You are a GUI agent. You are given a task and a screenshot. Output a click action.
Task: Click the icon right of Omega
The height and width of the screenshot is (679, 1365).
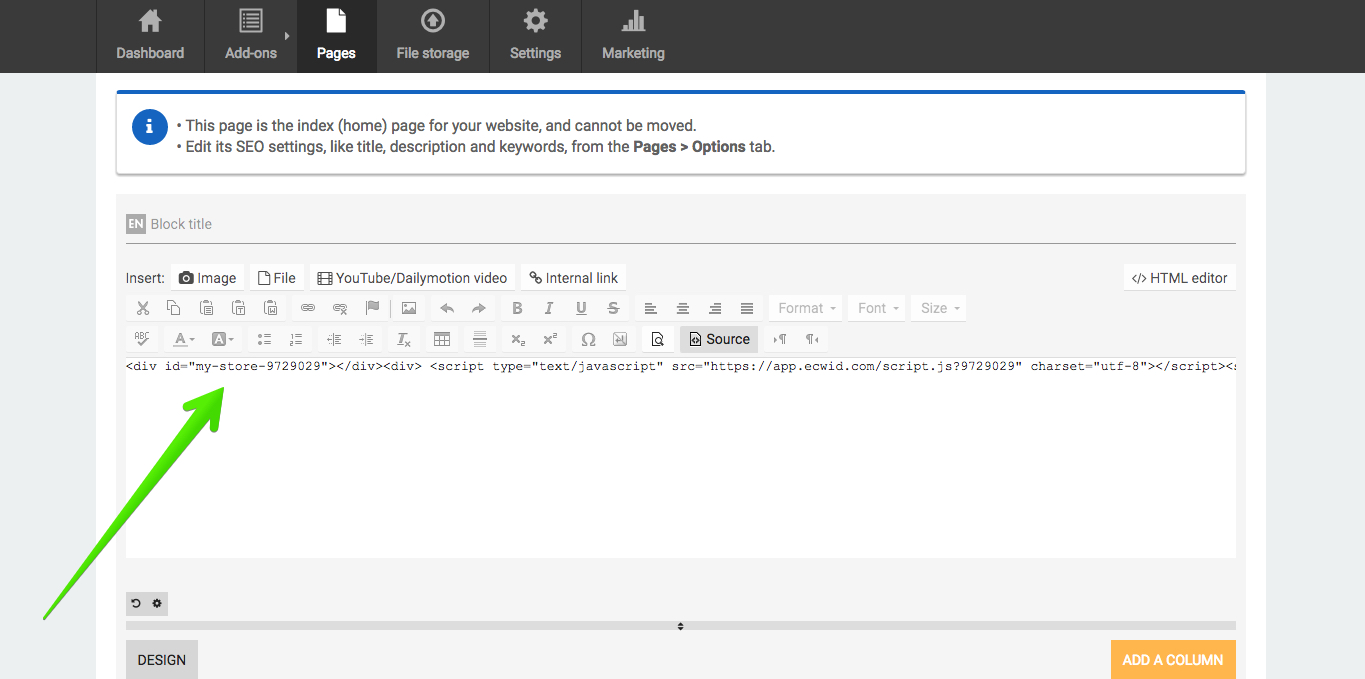tap(620, 339)
